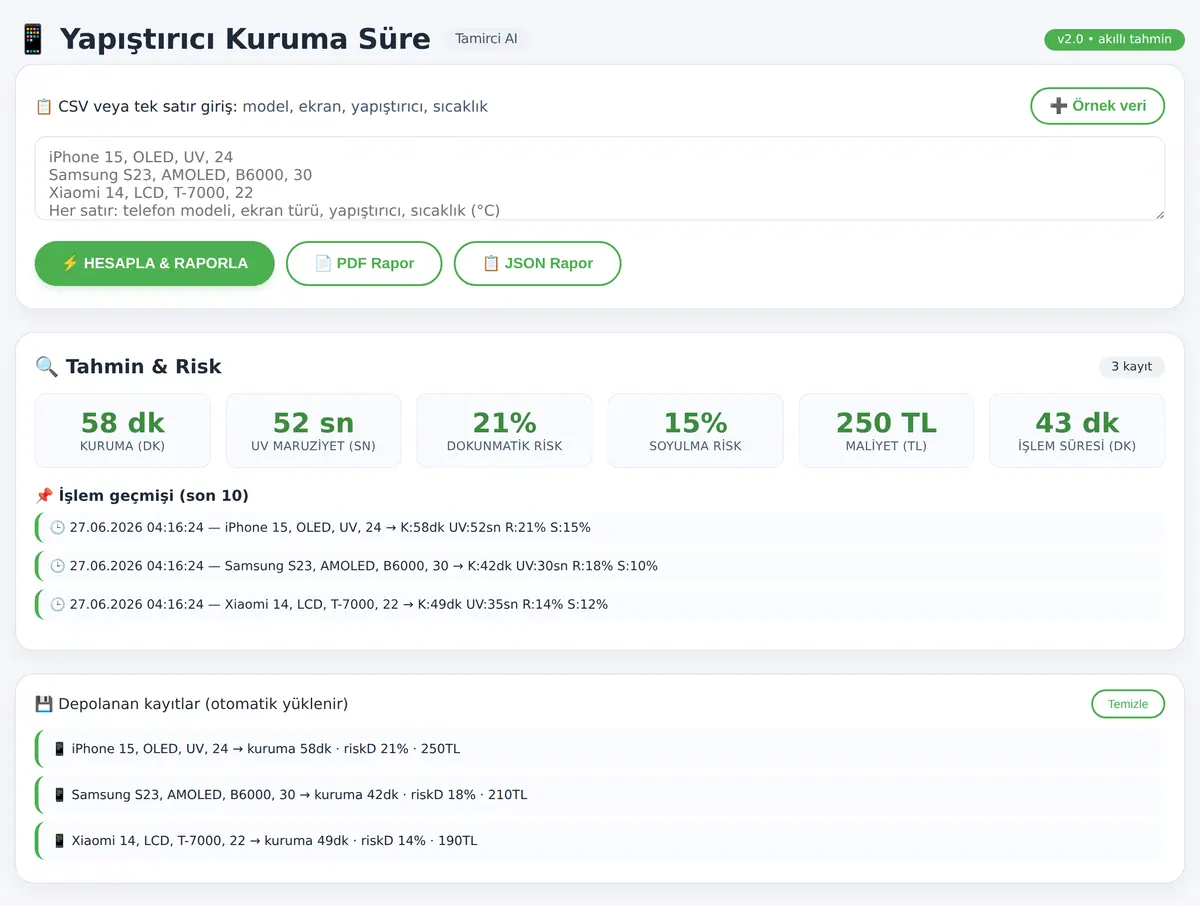Click the 250 TL MALİYET card
The height and width of the screenshot is (906, 1200).
click(886, 430)
